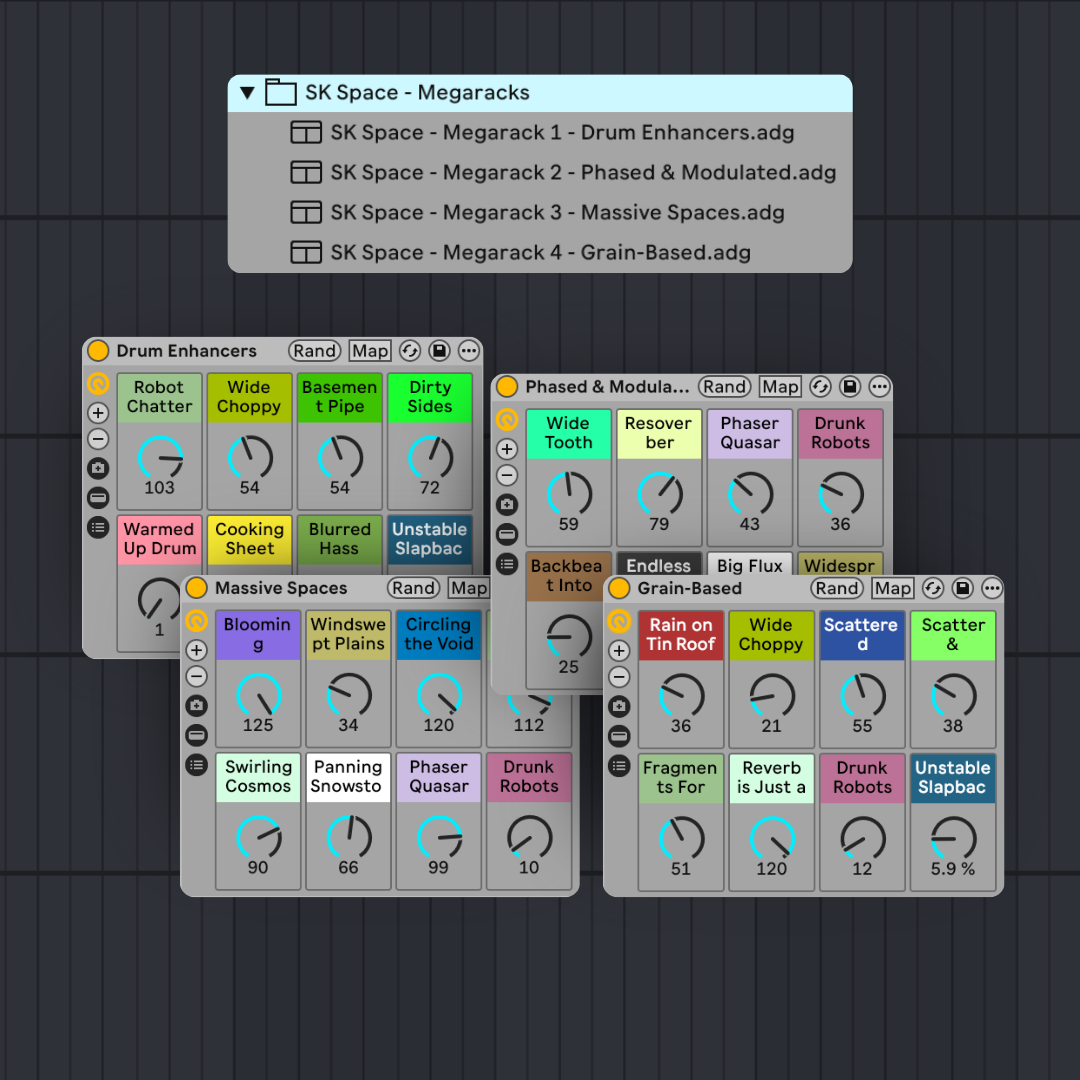Click the folder icon beside SK Space - Megaracks
1080x1080 pixels.
point(280,92)
